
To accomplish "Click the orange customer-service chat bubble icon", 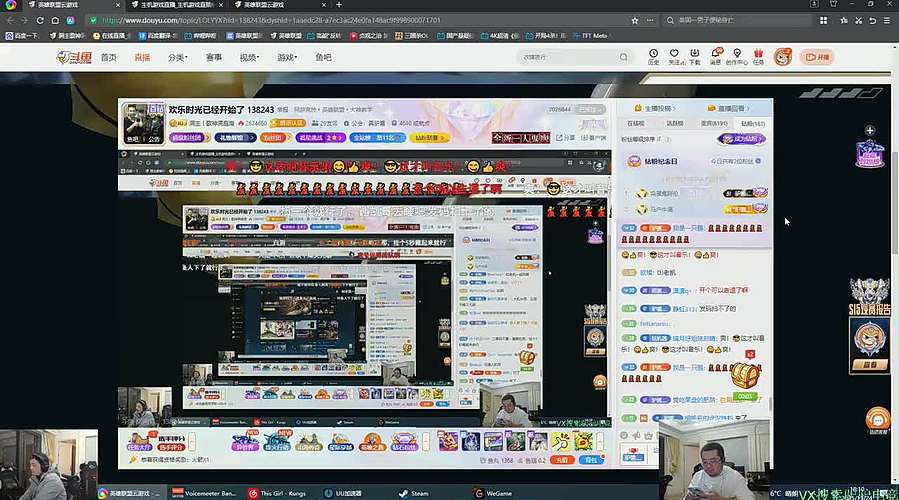I will click(x=877, y=420).
